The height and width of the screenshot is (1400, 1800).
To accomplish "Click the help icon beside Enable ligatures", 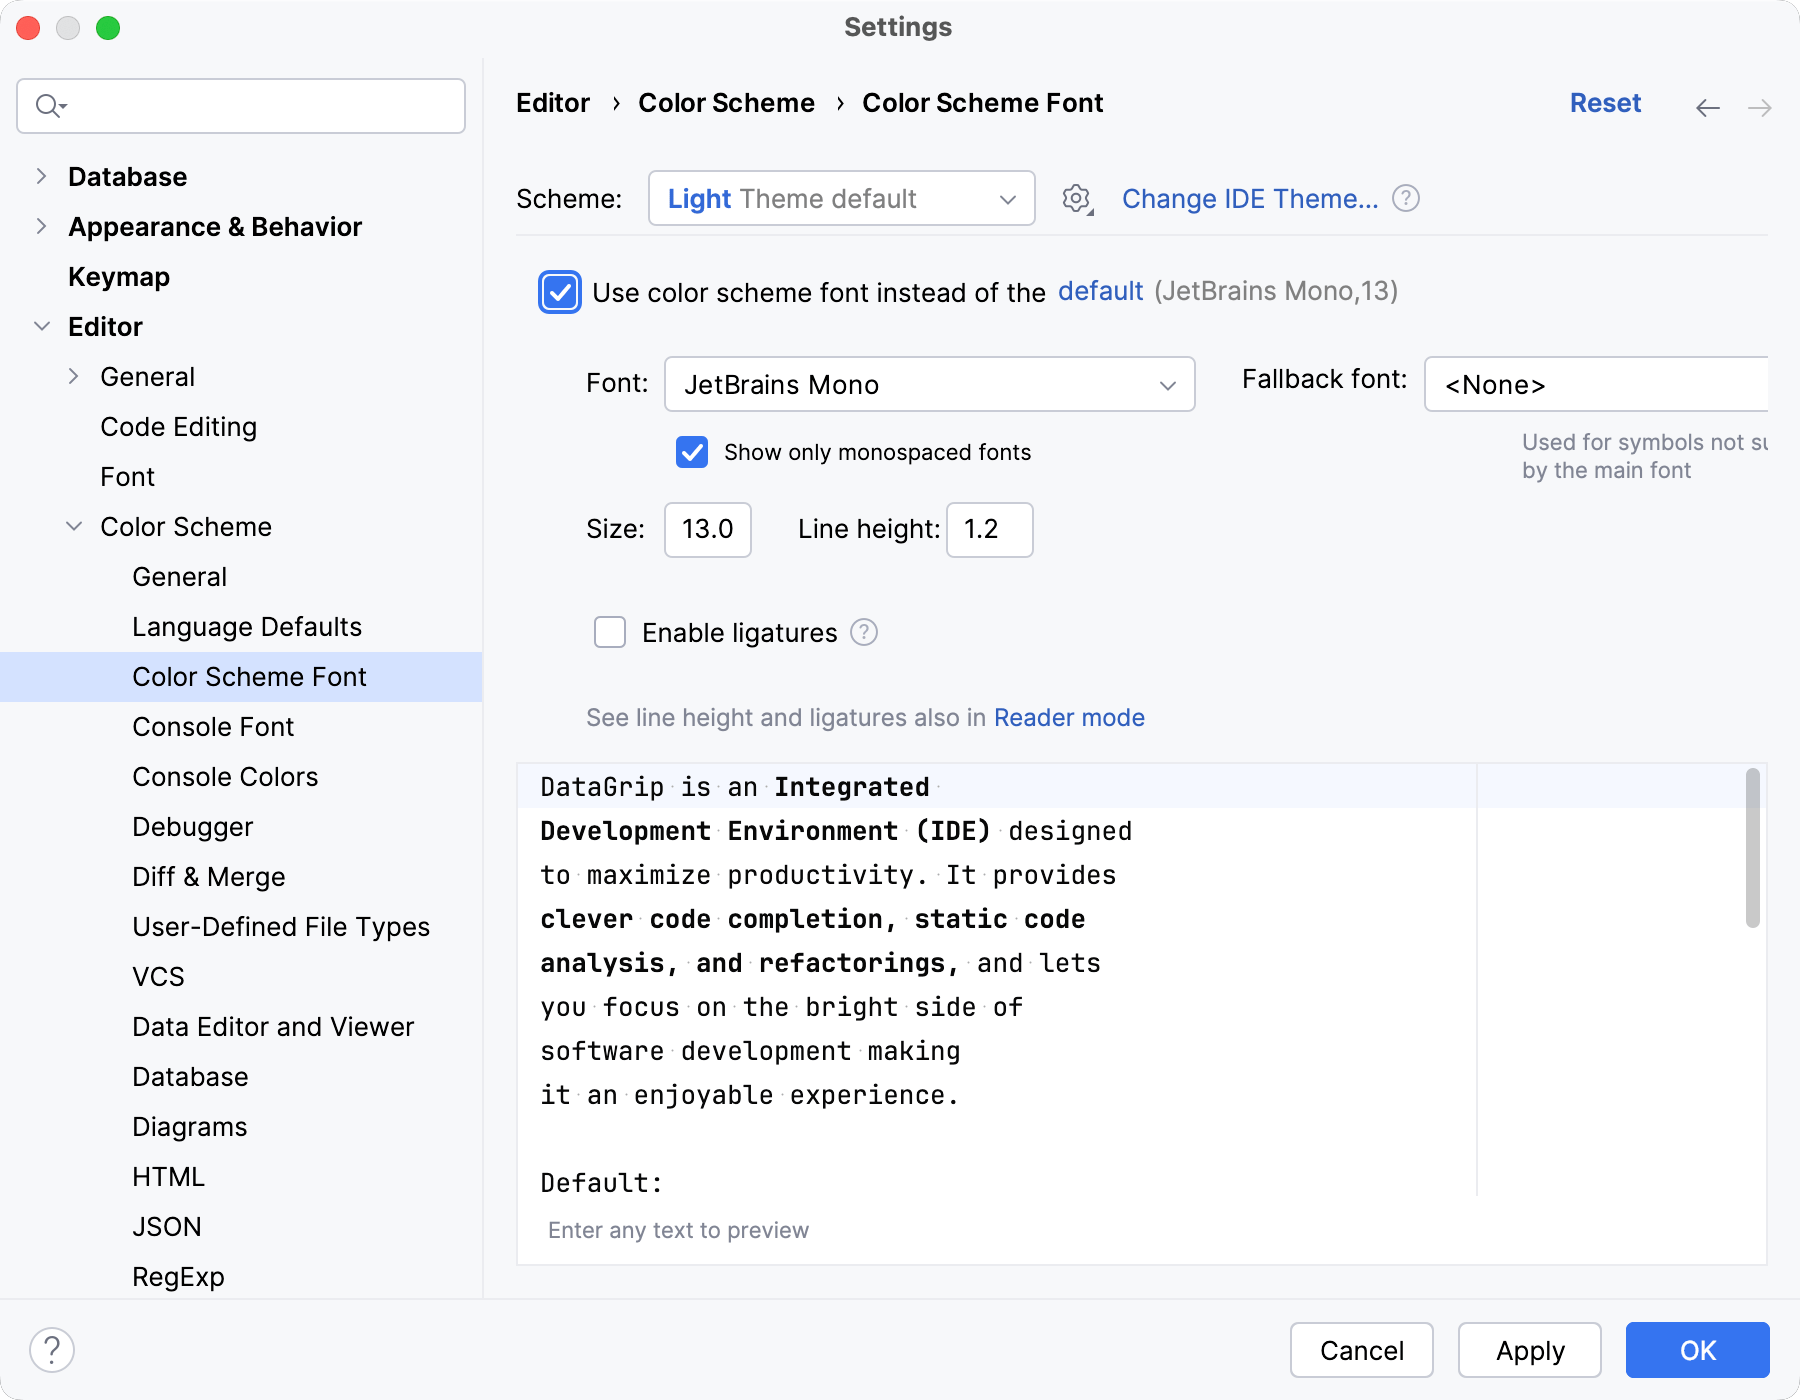I will (x=864, y=632).
